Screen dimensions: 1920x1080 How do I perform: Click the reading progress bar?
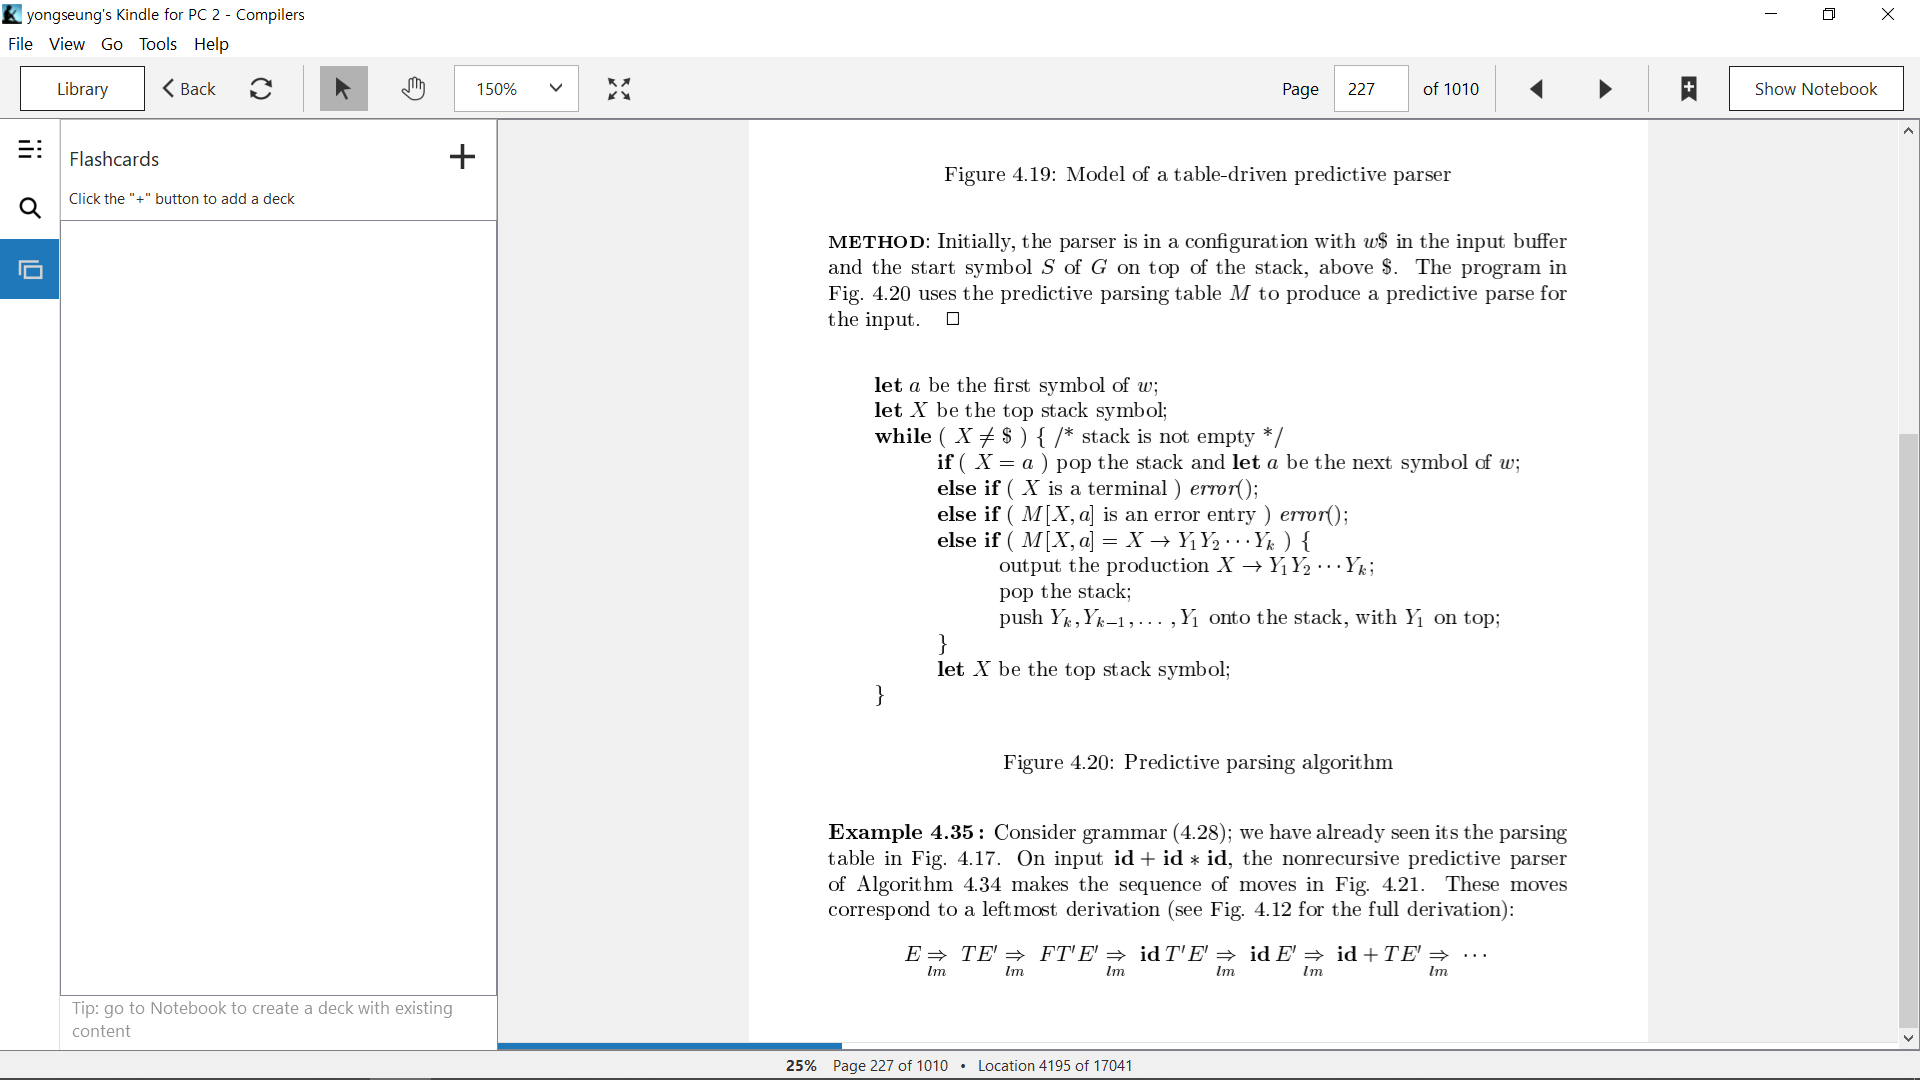pos(1198,1046)
